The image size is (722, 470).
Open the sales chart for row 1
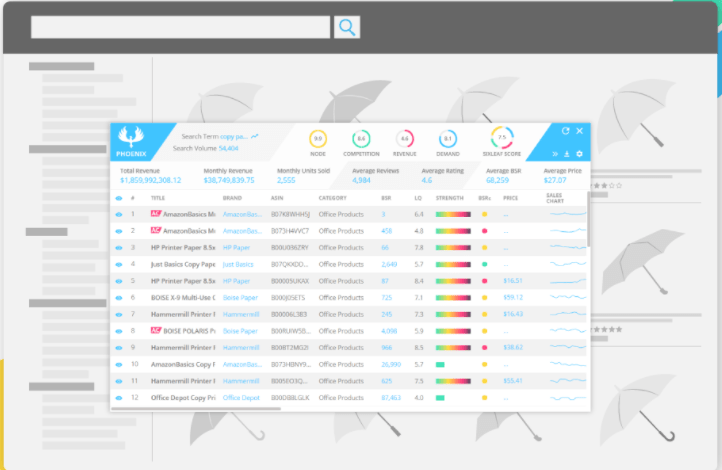568,214
